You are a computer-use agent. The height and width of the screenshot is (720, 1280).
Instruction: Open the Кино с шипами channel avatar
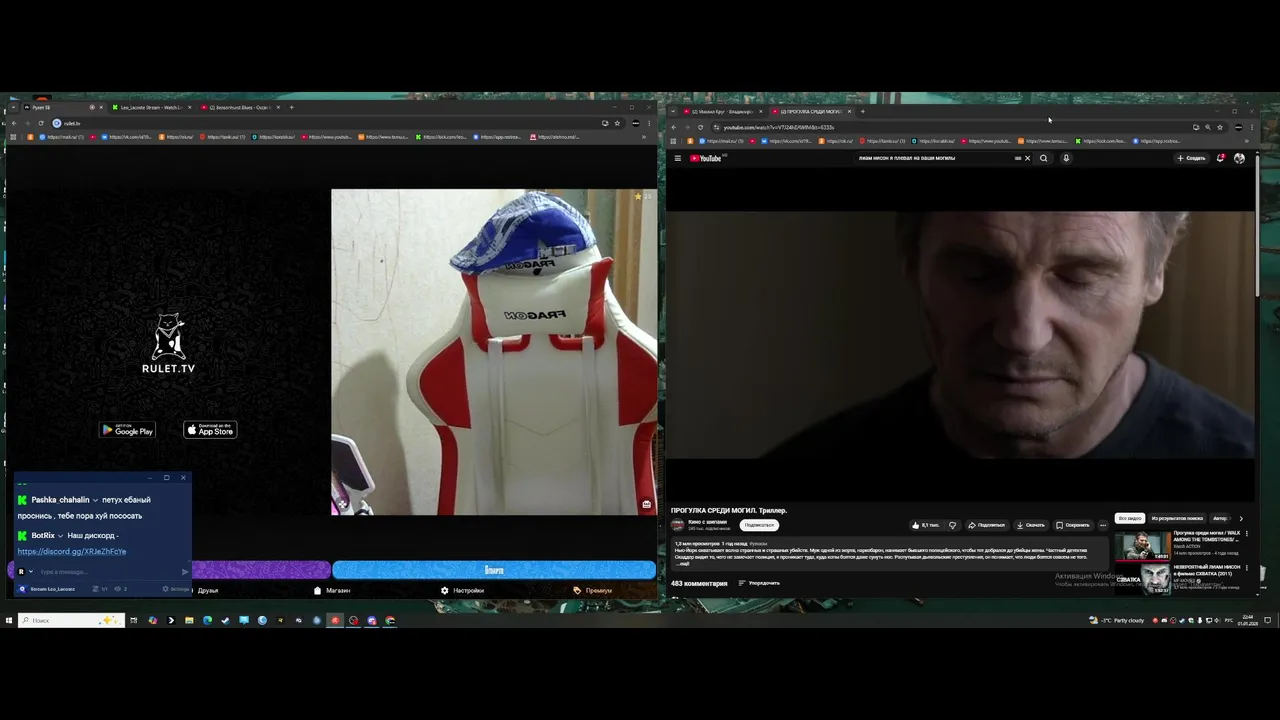678,525
